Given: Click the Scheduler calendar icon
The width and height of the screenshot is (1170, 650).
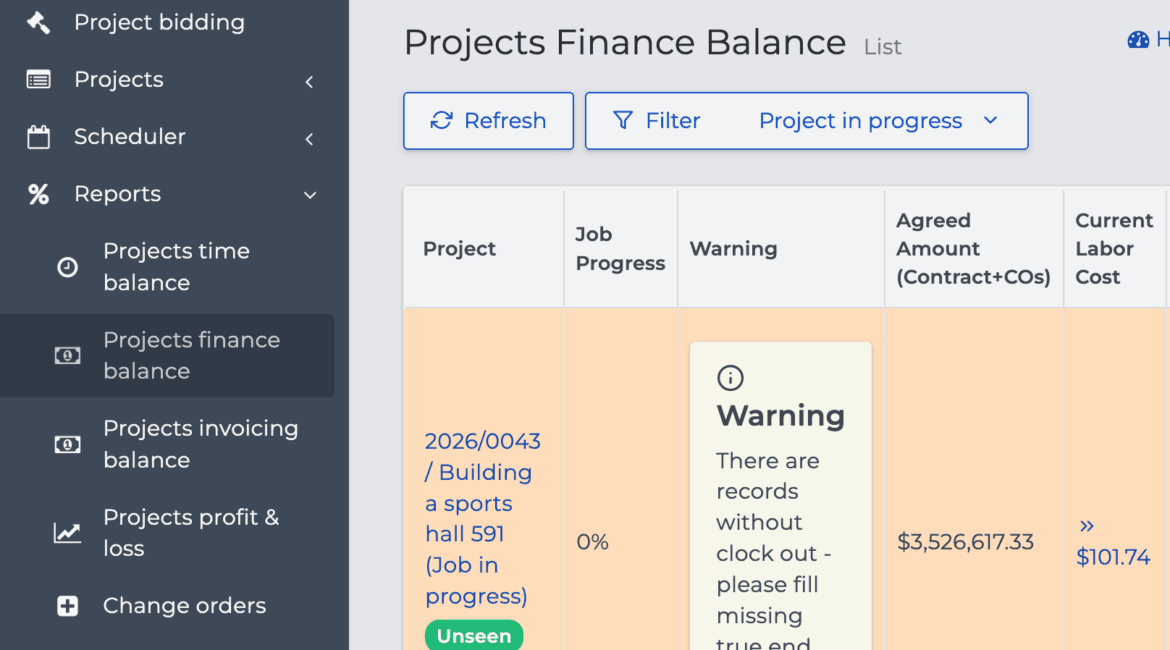Looking at the screenshot, I should [38, 137].
